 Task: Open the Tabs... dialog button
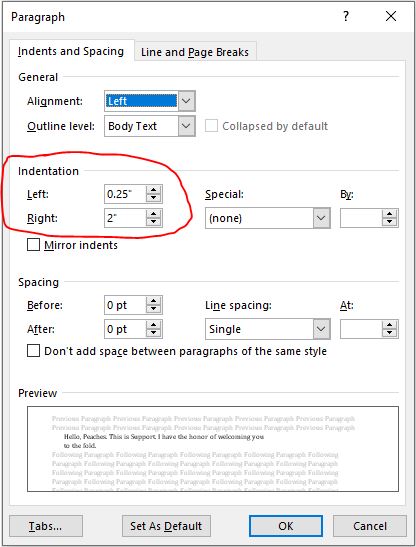46,526
